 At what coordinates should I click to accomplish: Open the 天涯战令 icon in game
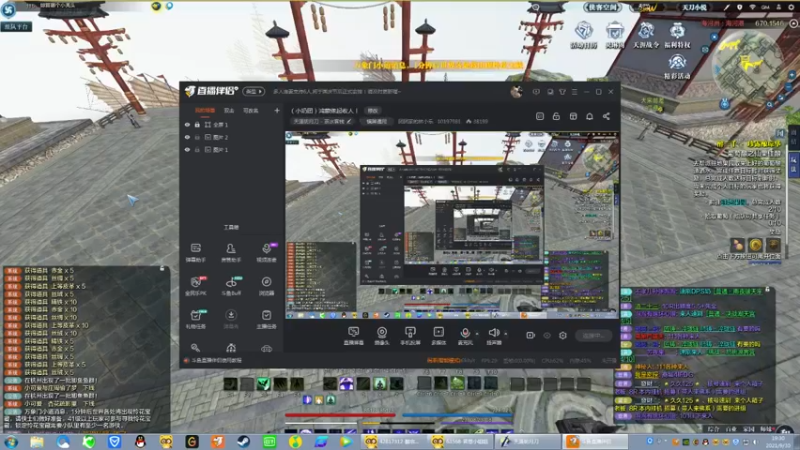point(646,35)
